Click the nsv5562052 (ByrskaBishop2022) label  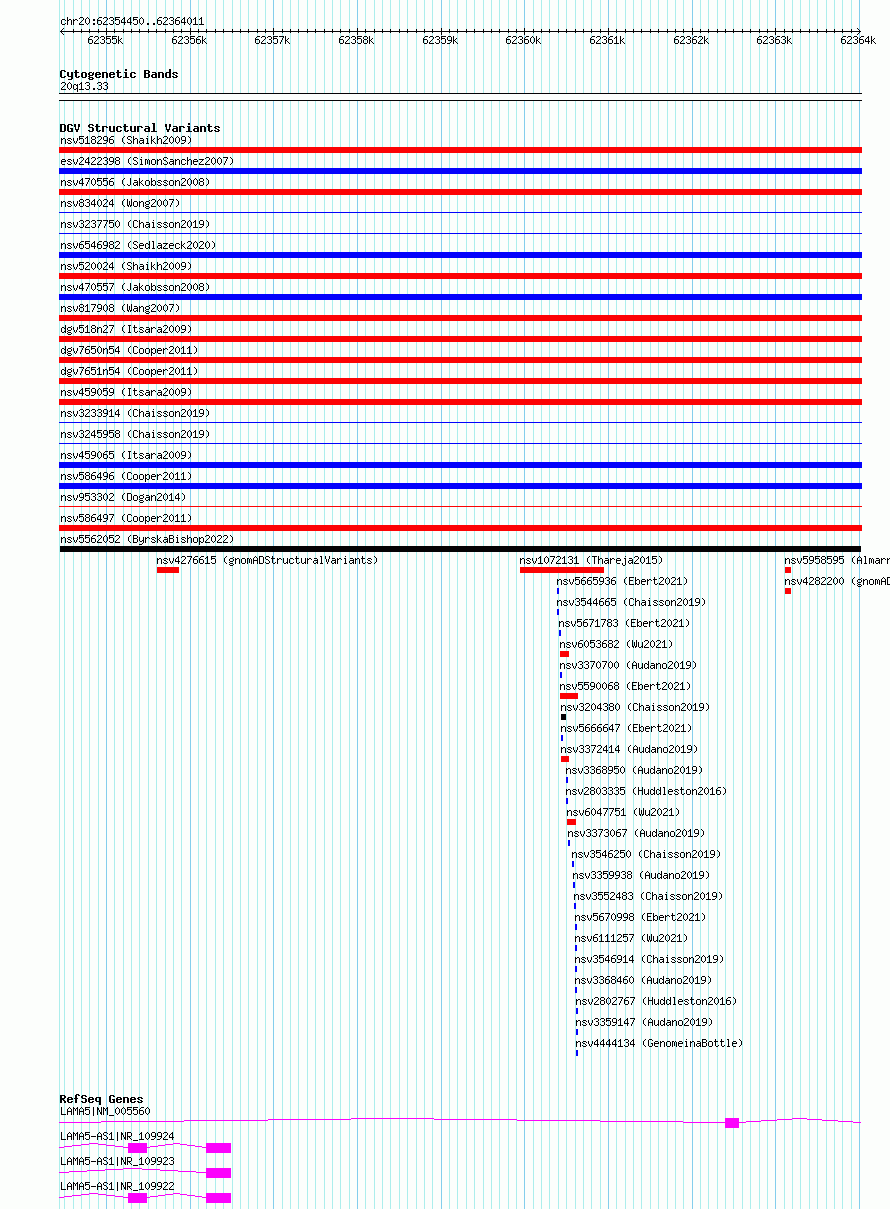(147, 539)
